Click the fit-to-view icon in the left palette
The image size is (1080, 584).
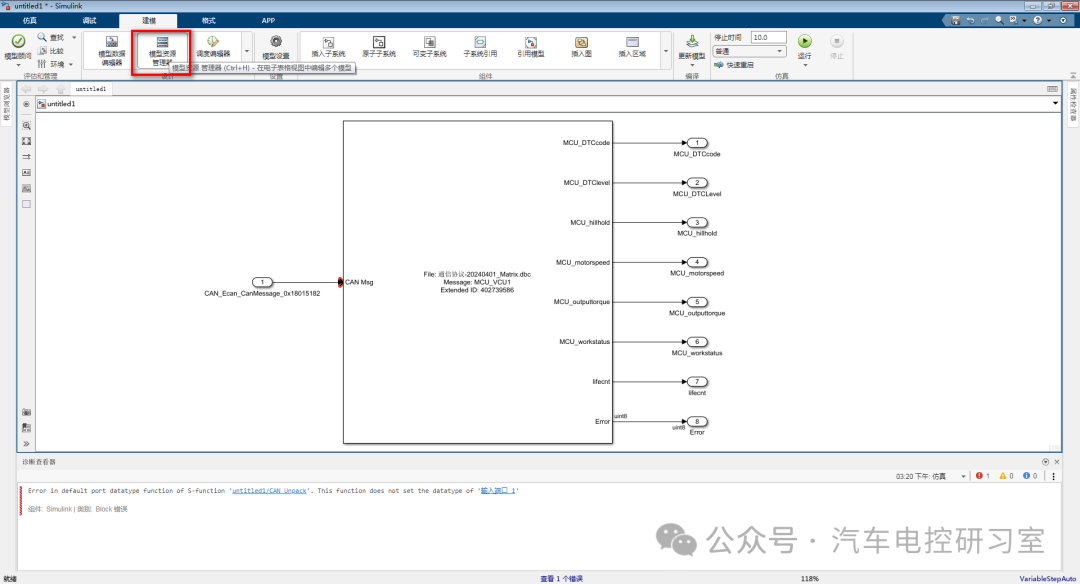tap(27, 142)
